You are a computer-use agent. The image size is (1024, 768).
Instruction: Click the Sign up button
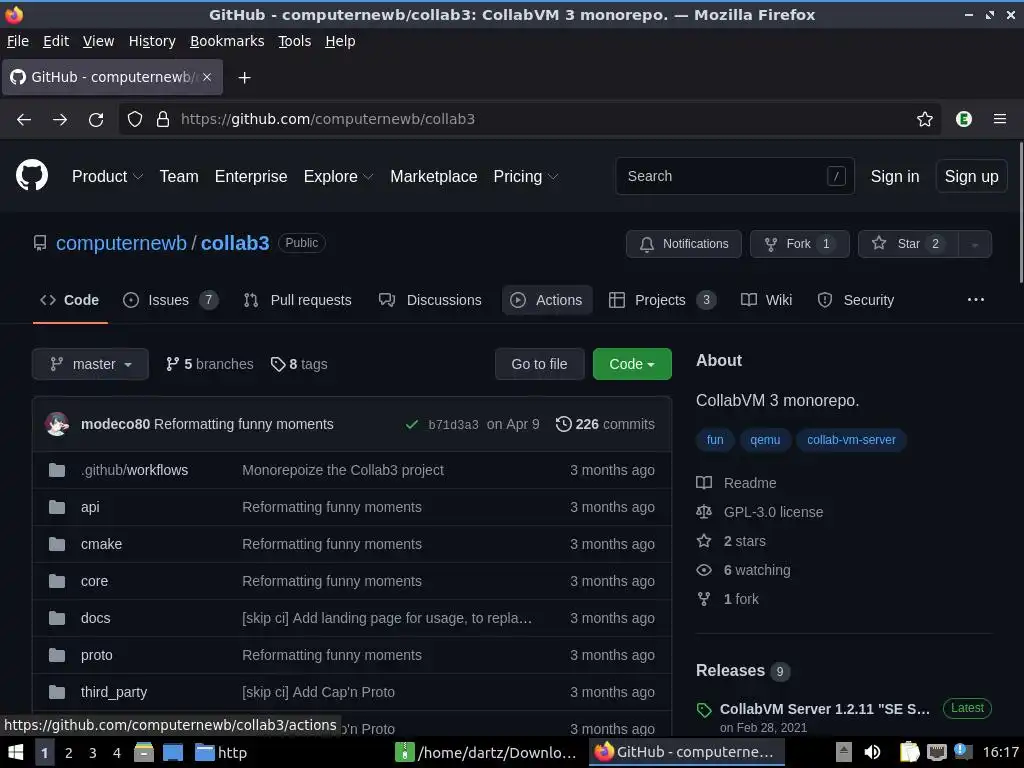(x=971, y=176)
